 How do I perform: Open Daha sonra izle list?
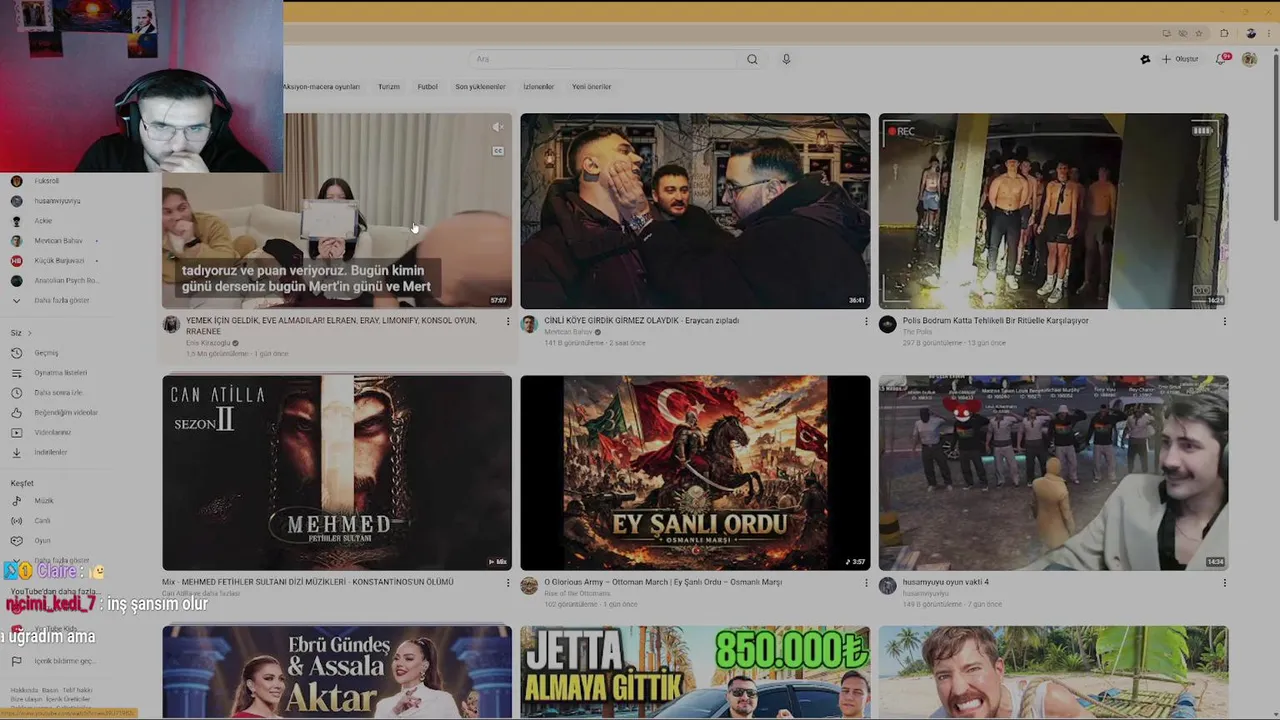click(60, 393)
